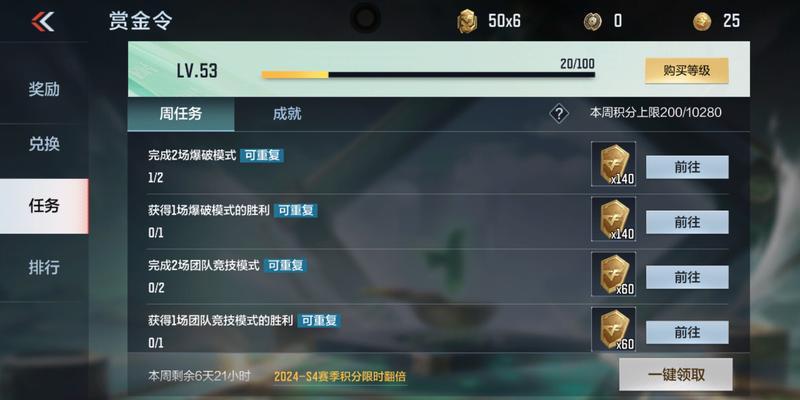Viewport: 800px width, 400px height.
Task: Switch to the 成就 tab
Action: 287,114
